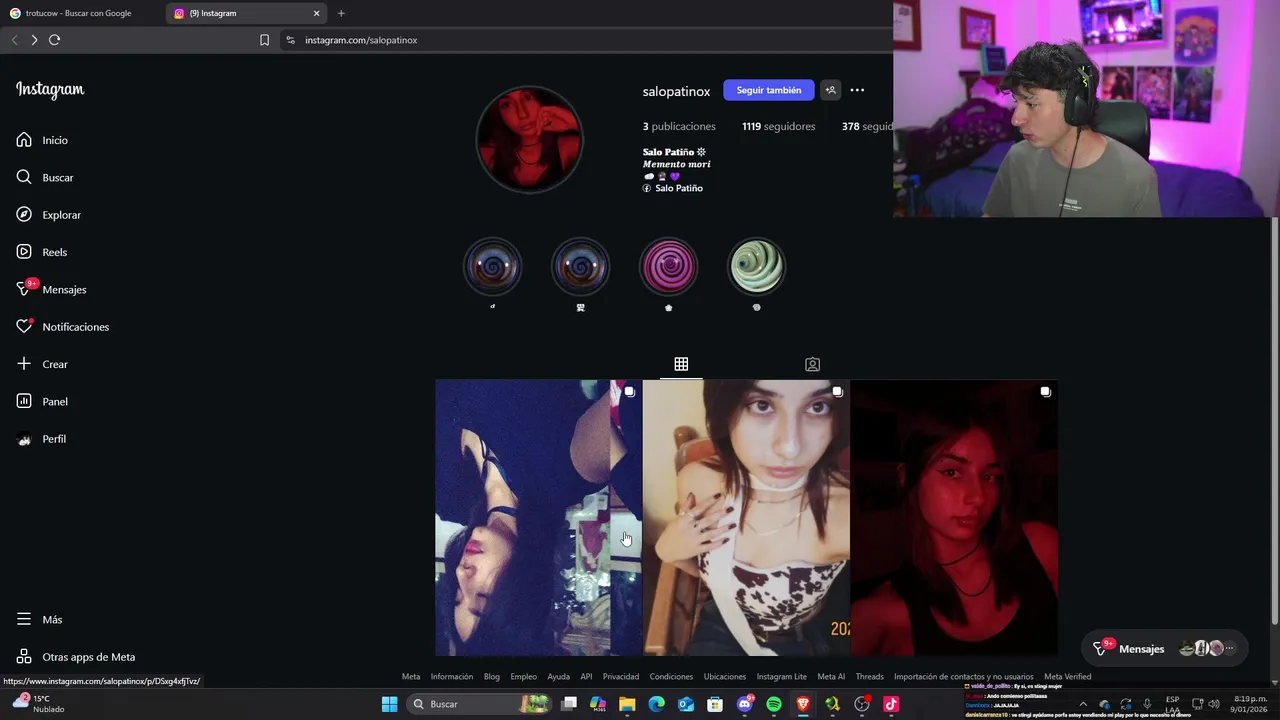Screen dimensions: 1280x720
Task: Open the Panel dashboard icon
Action: 24,401
